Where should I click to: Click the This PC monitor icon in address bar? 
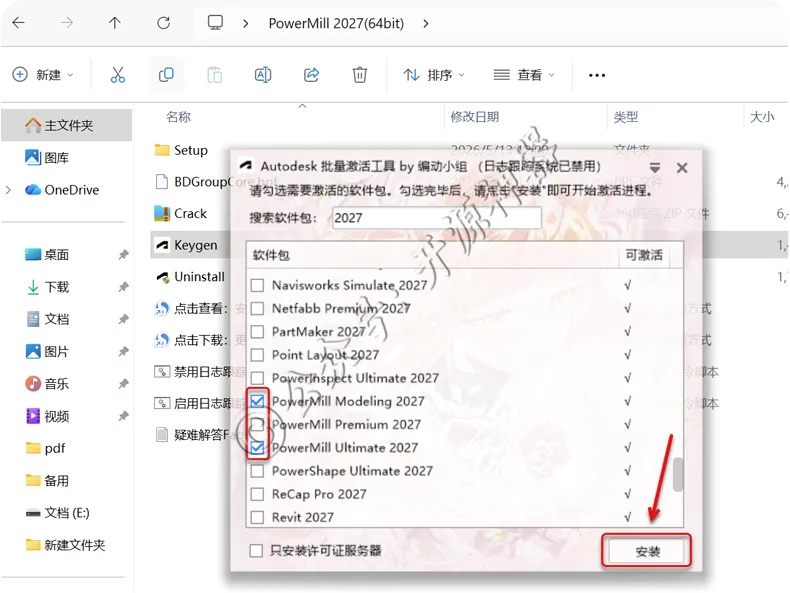[215, 23]
